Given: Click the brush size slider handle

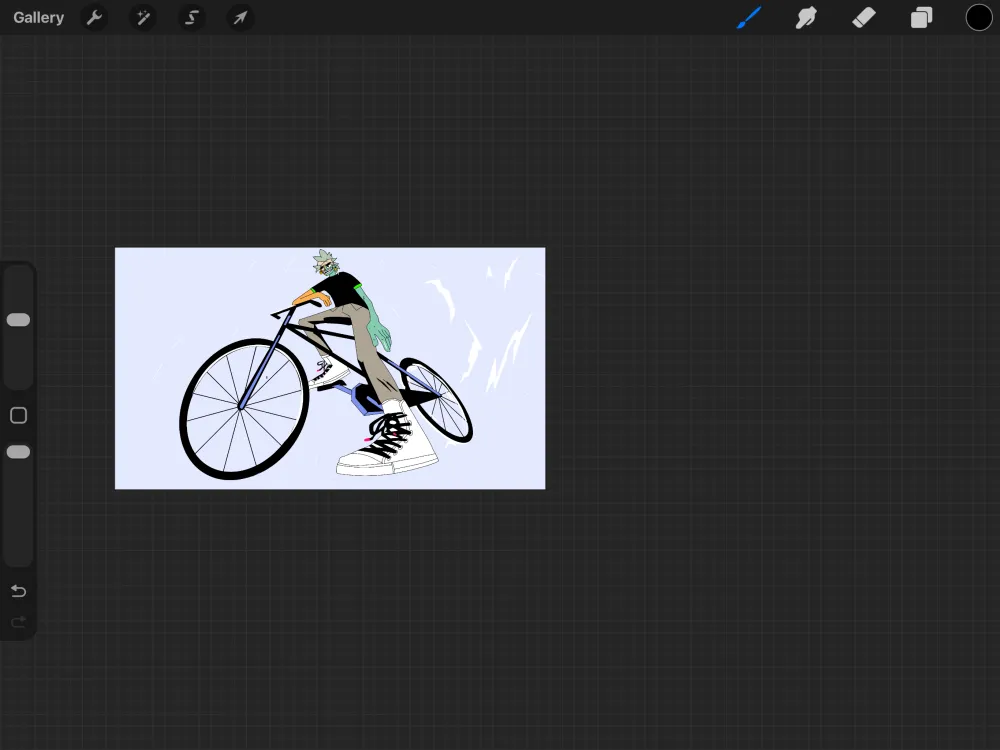Looking at the screenshot, I should point(18,320).
